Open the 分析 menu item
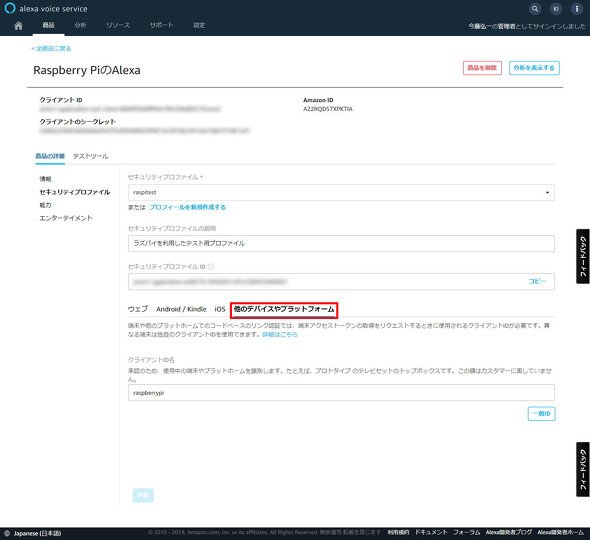The image size is (590, 540). pyautogui.click(x=80, y=25)
